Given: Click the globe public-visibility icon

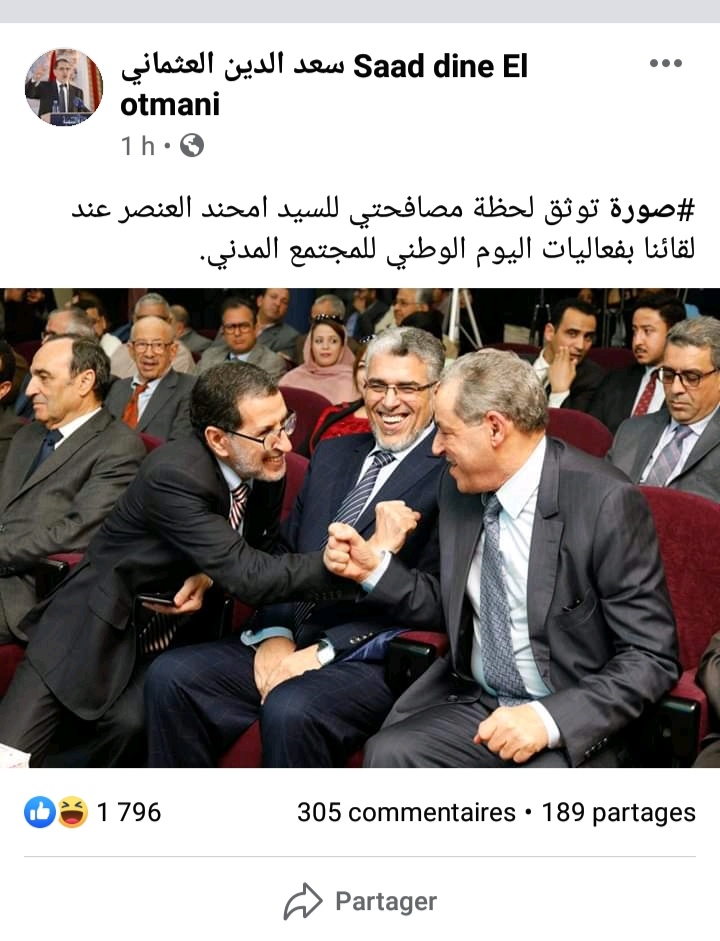Looking at the screenshot, I should (x=191, y=146).
